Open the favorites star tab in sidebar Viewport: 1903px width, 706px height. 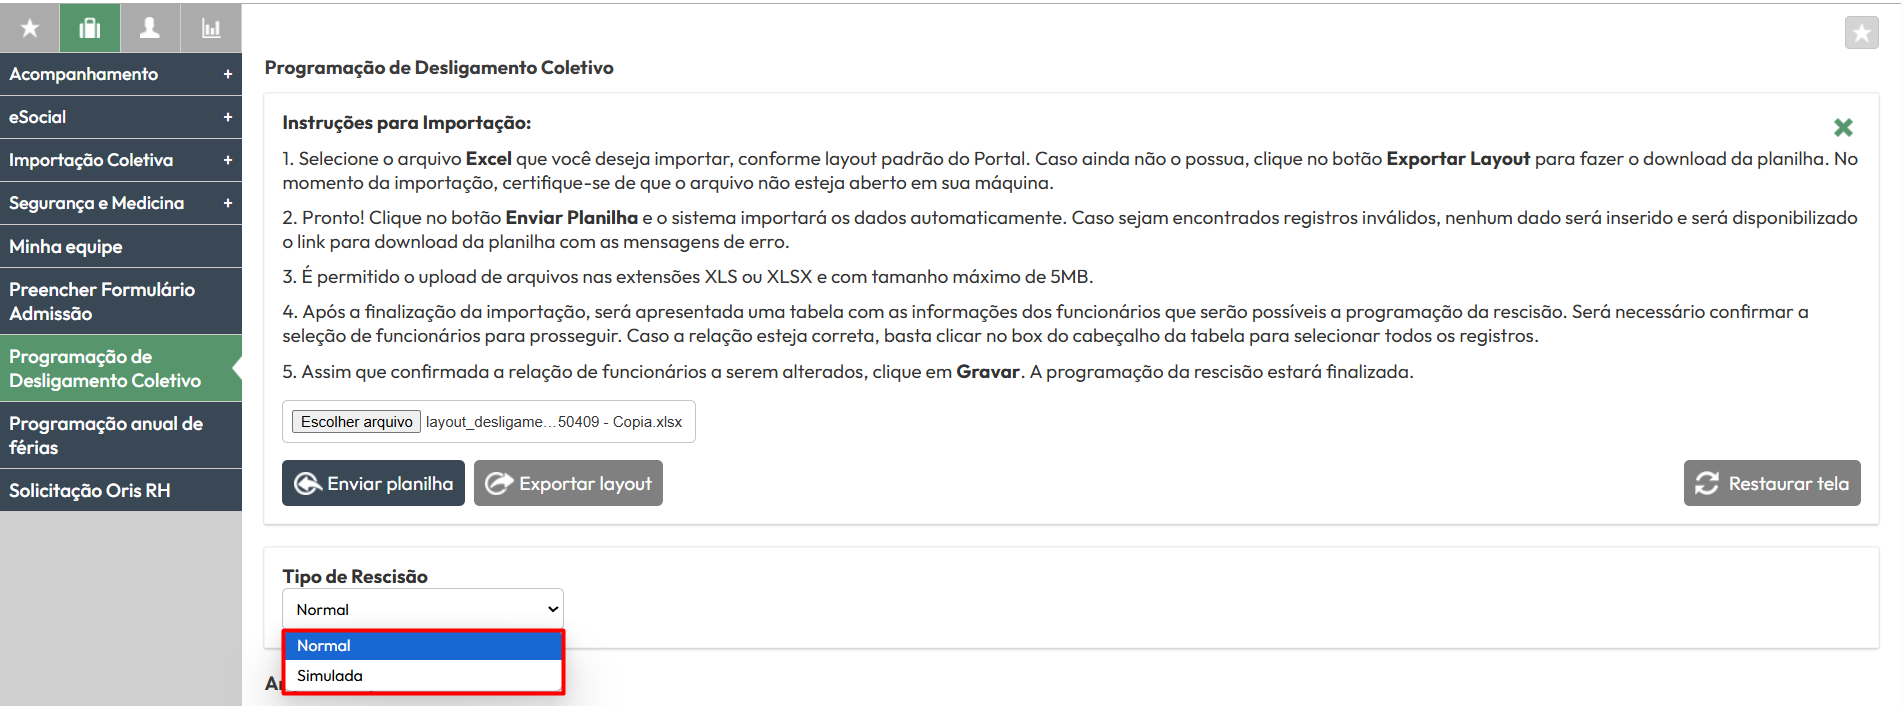pos(30,28)
